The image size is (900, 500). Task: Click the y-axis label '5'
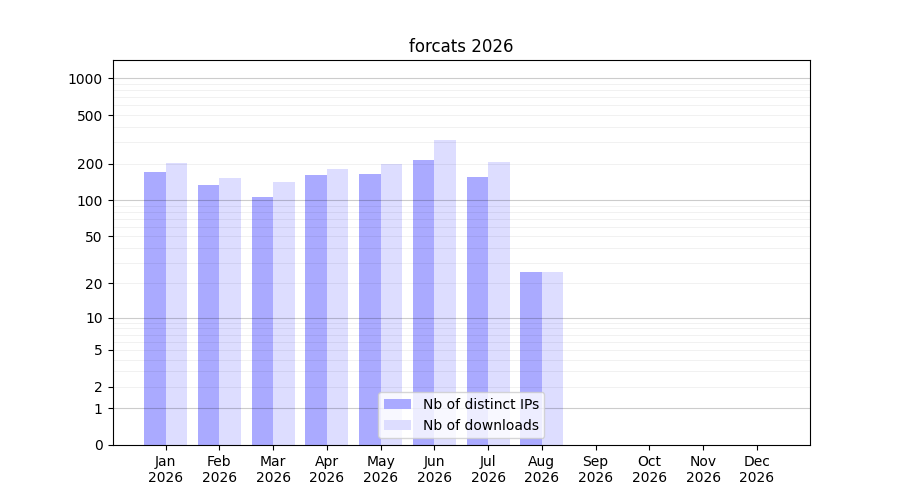pos(98,350)
